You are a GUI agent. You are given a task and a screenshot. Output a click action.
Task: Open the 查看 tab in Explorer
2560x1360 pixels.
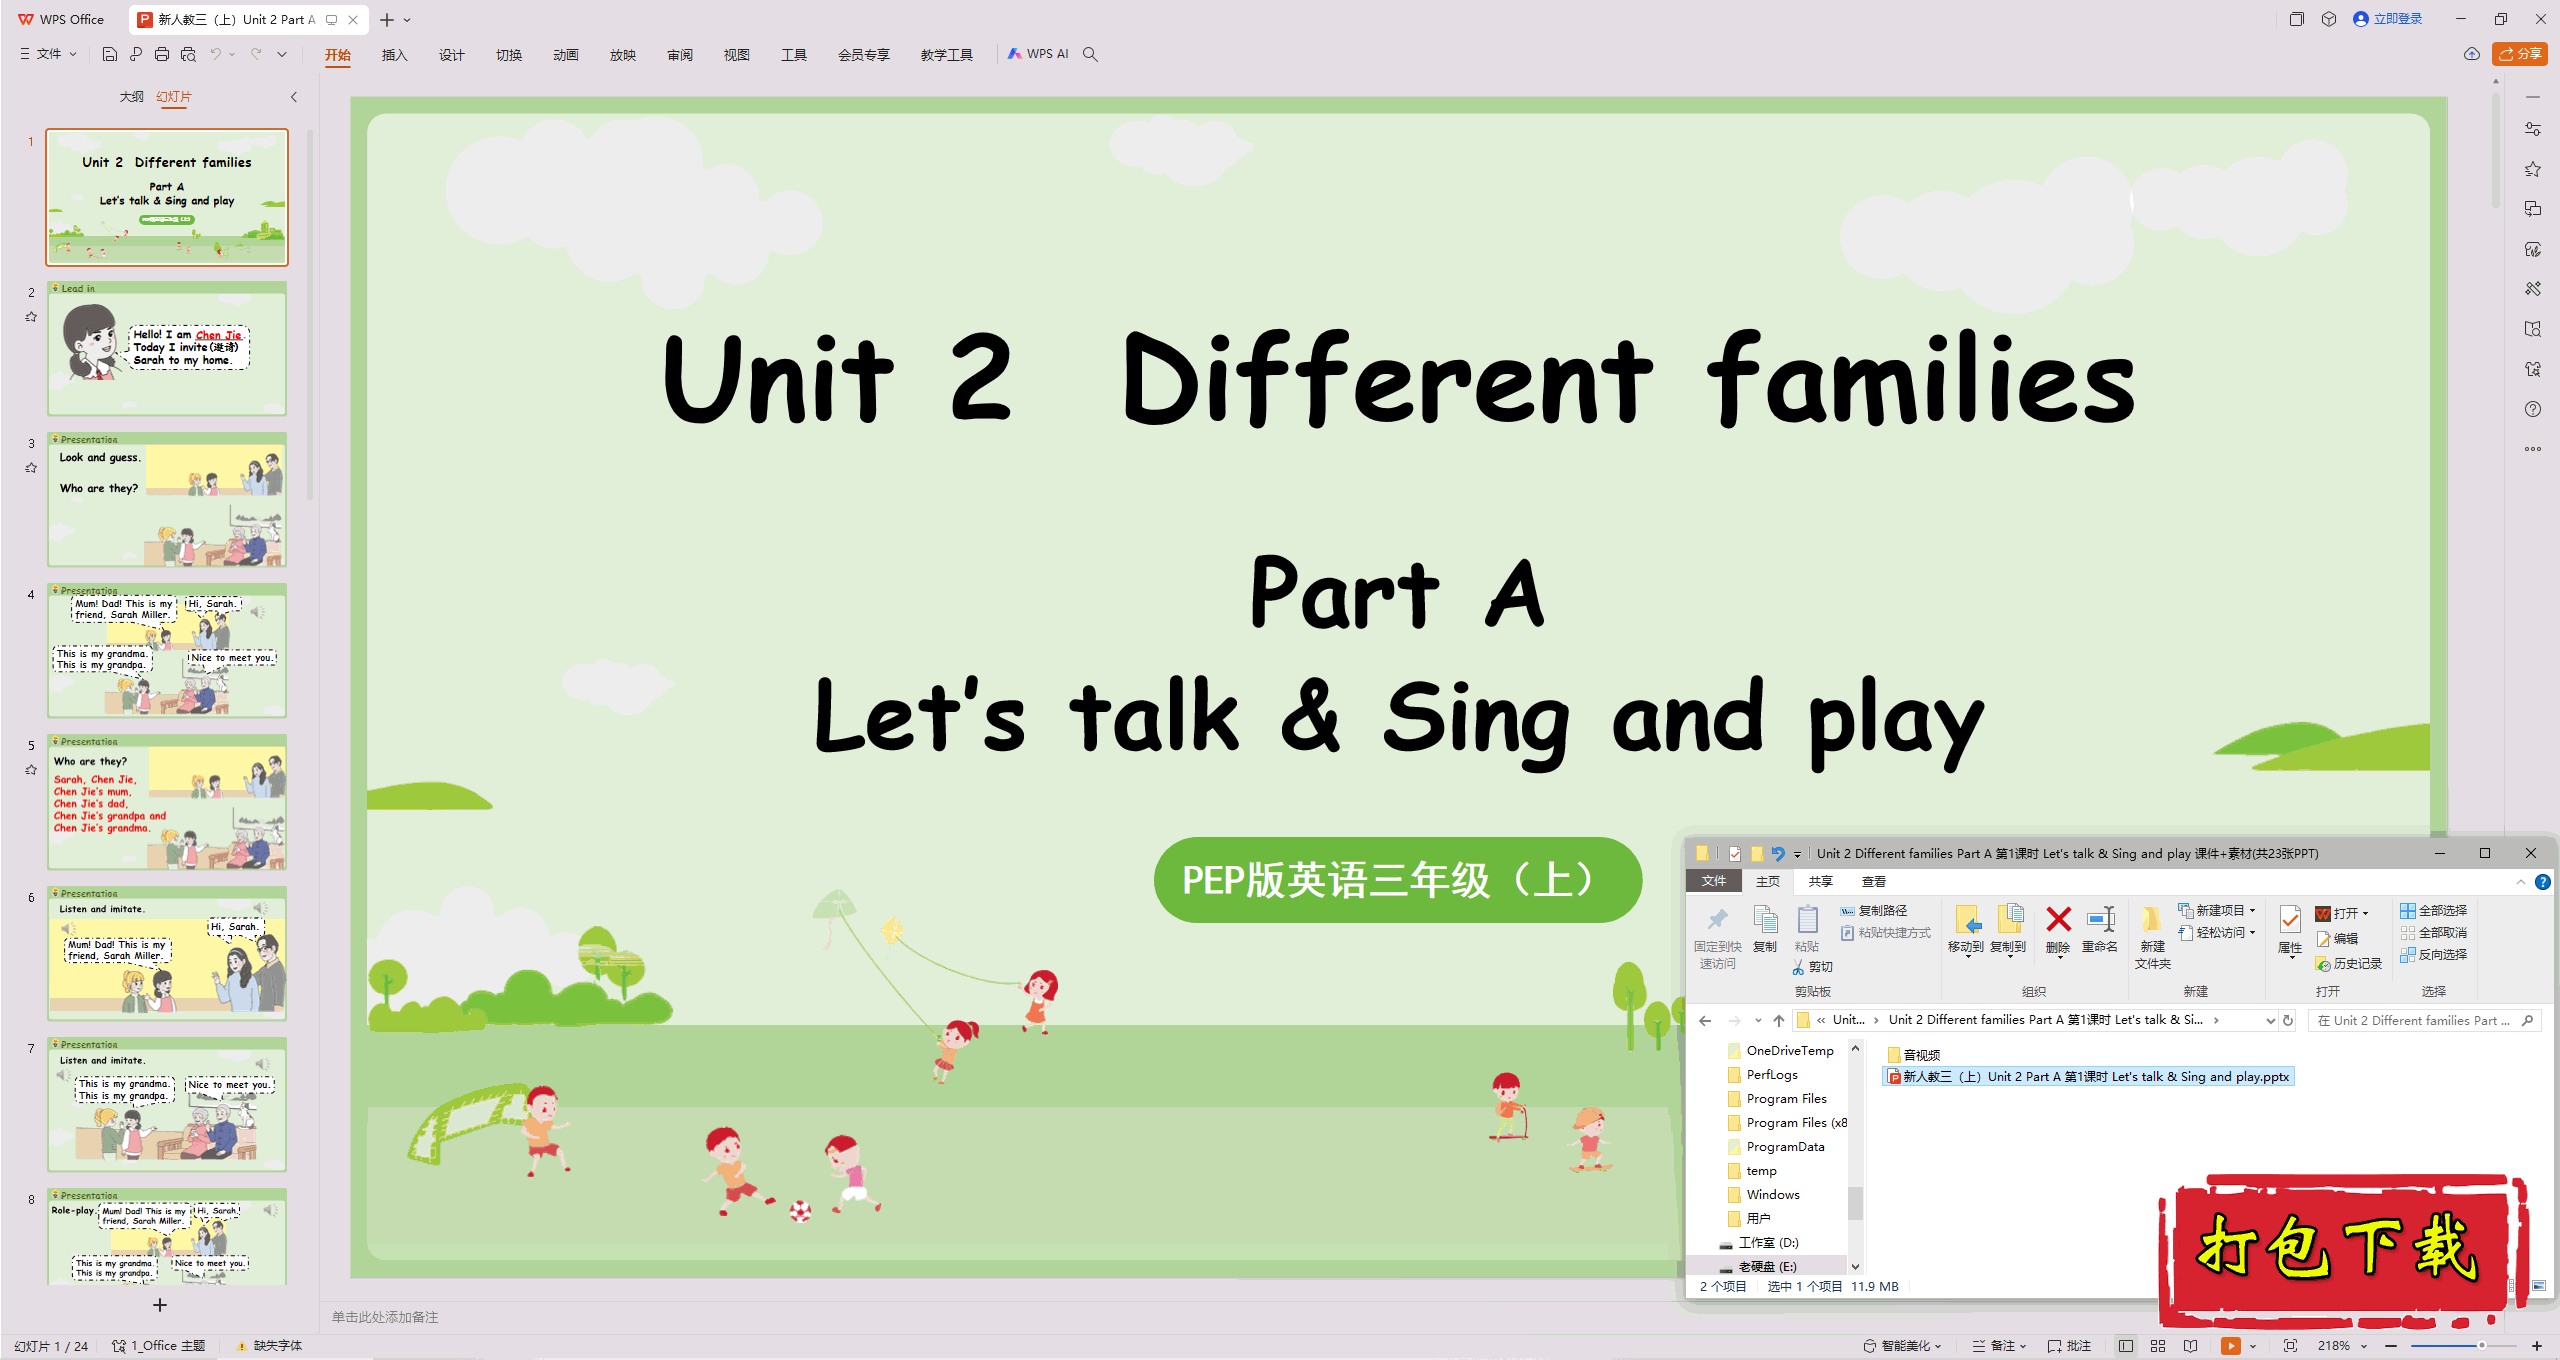point(1873,881)
